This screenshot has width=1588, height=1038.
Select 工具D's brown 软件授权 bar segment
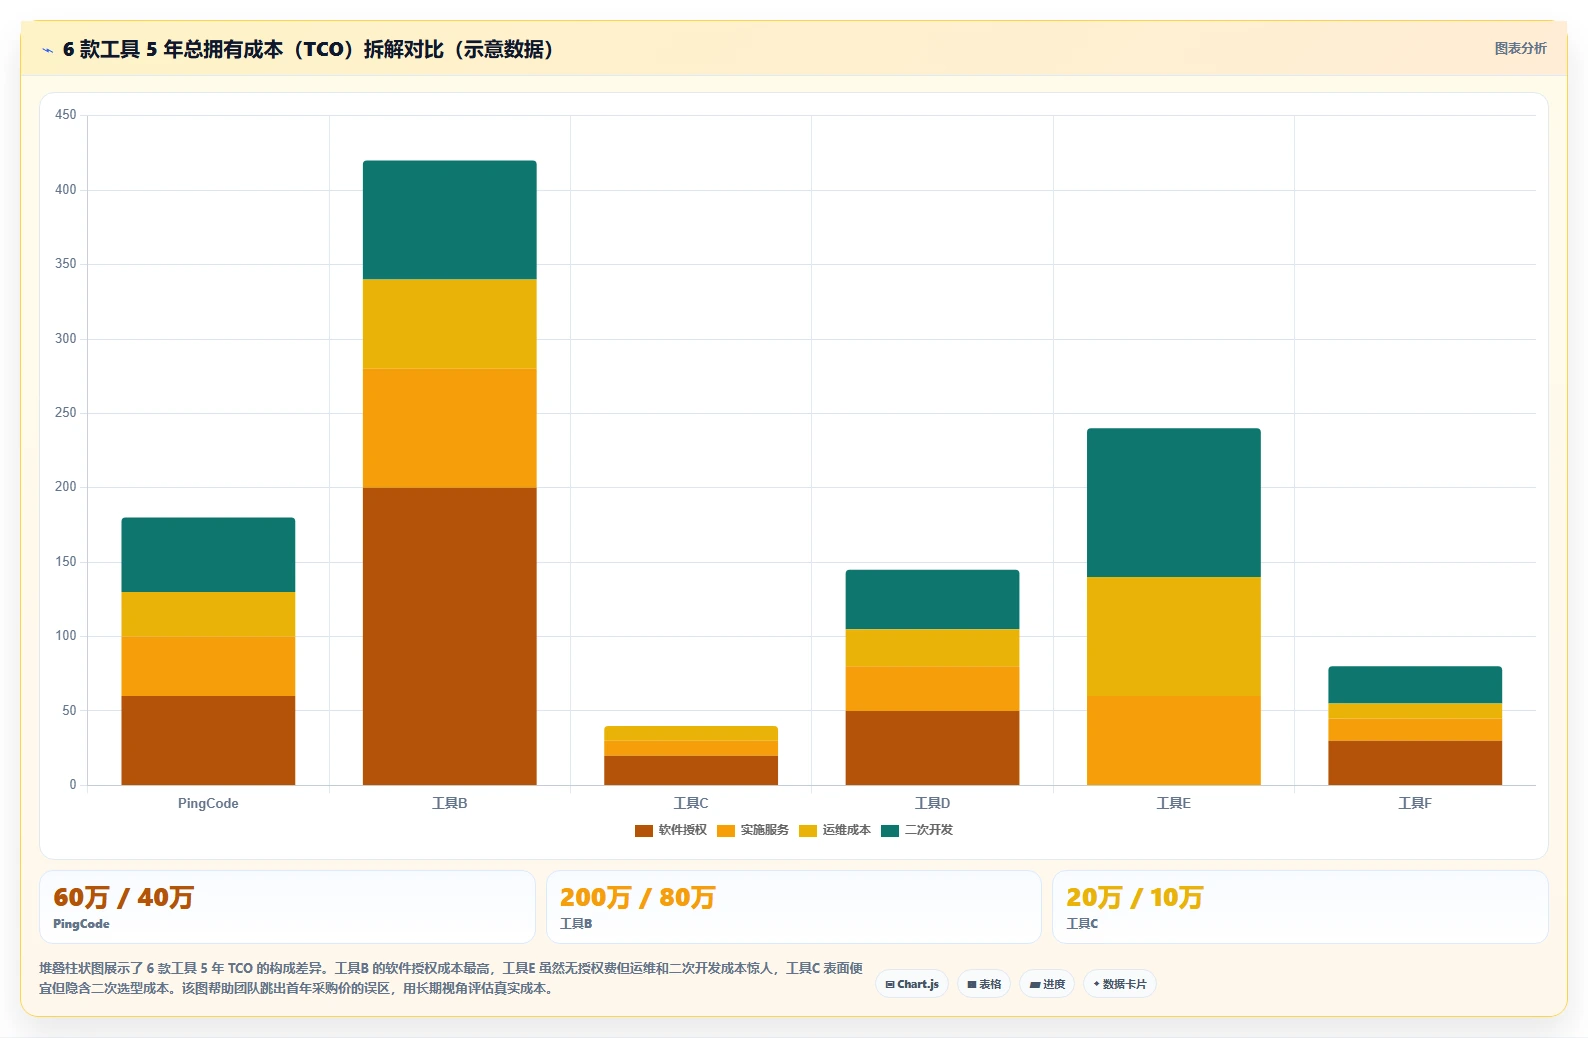932,748
